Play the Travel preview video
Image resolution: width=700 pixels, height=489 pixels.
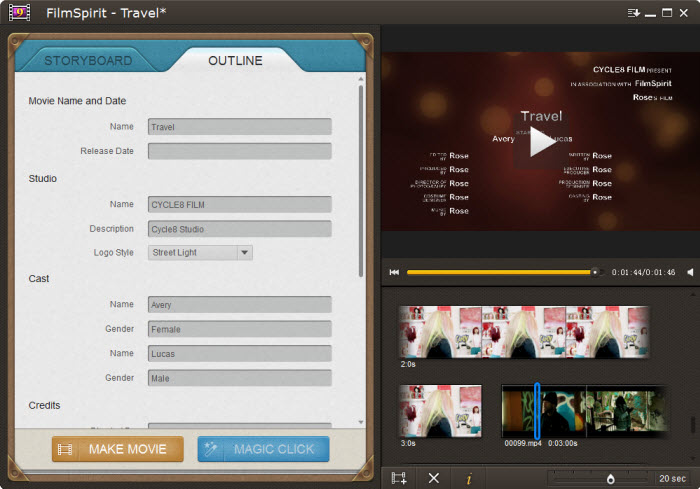coord(541,142)
